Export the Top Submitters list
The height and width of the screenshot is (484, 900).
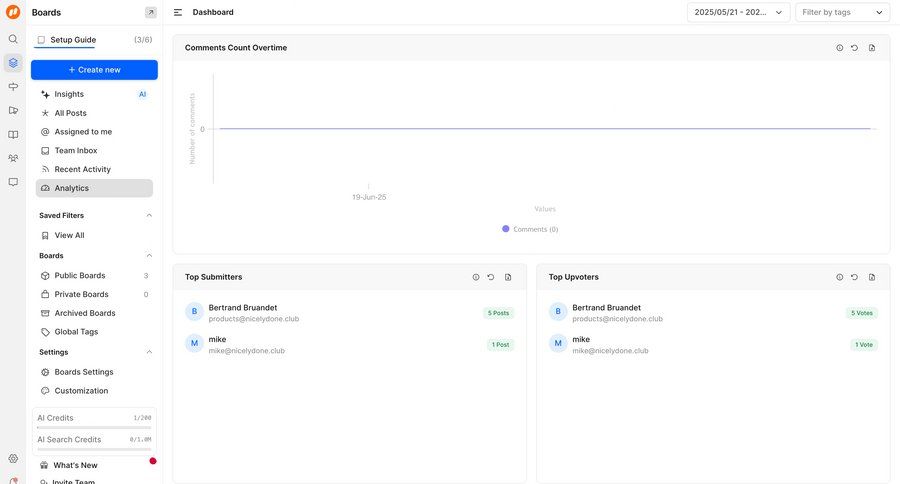[x=508, y=277]
